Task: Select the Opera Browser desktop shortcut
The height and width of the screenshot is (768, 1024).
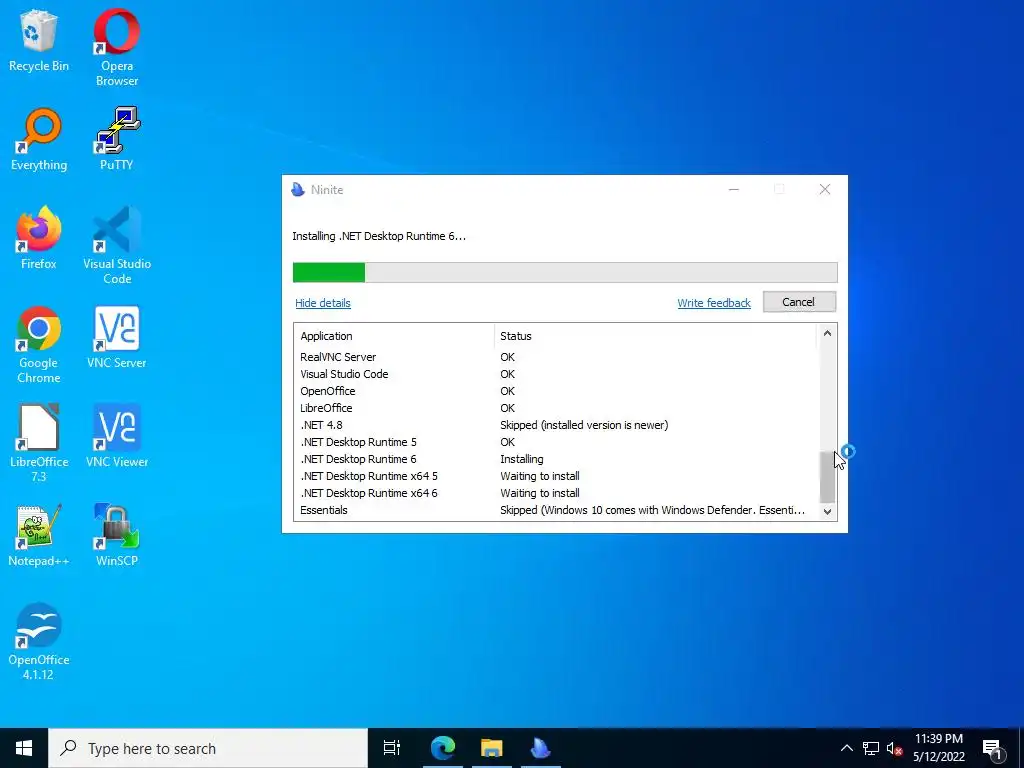Action: (117, 48)
